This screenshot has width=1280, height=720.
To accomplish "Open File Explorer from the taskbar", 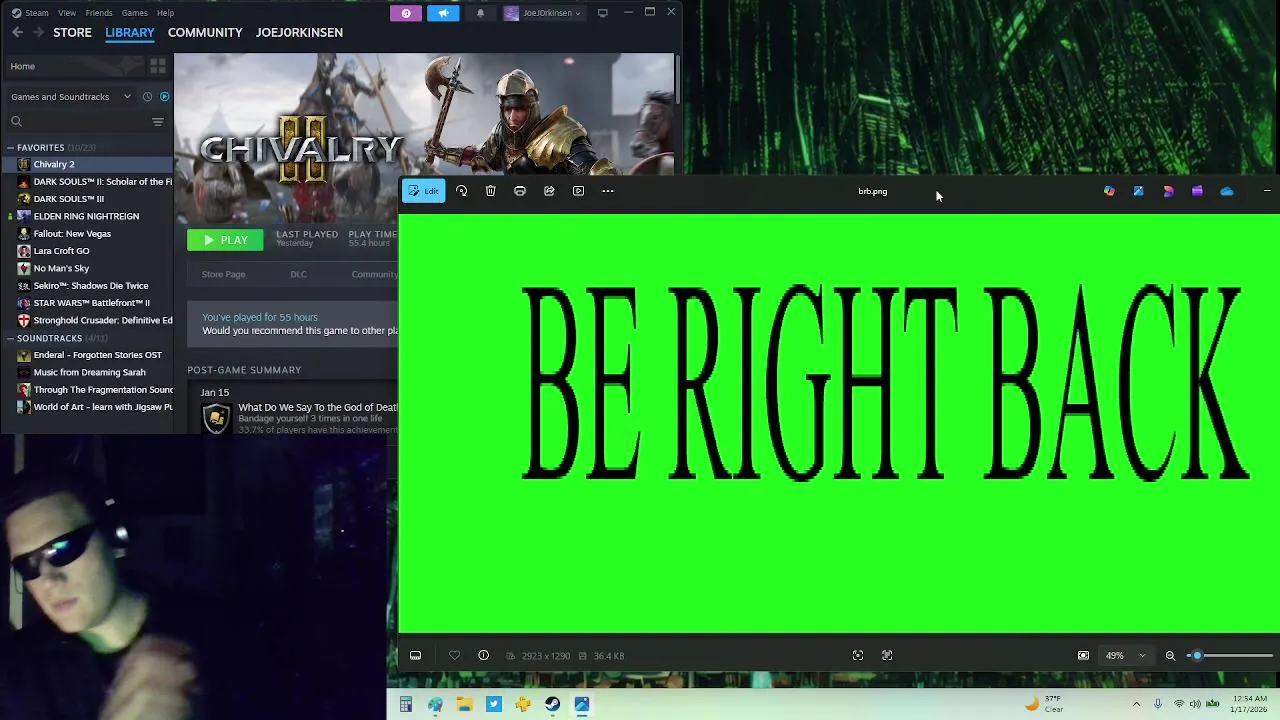I will pos(464,705).
